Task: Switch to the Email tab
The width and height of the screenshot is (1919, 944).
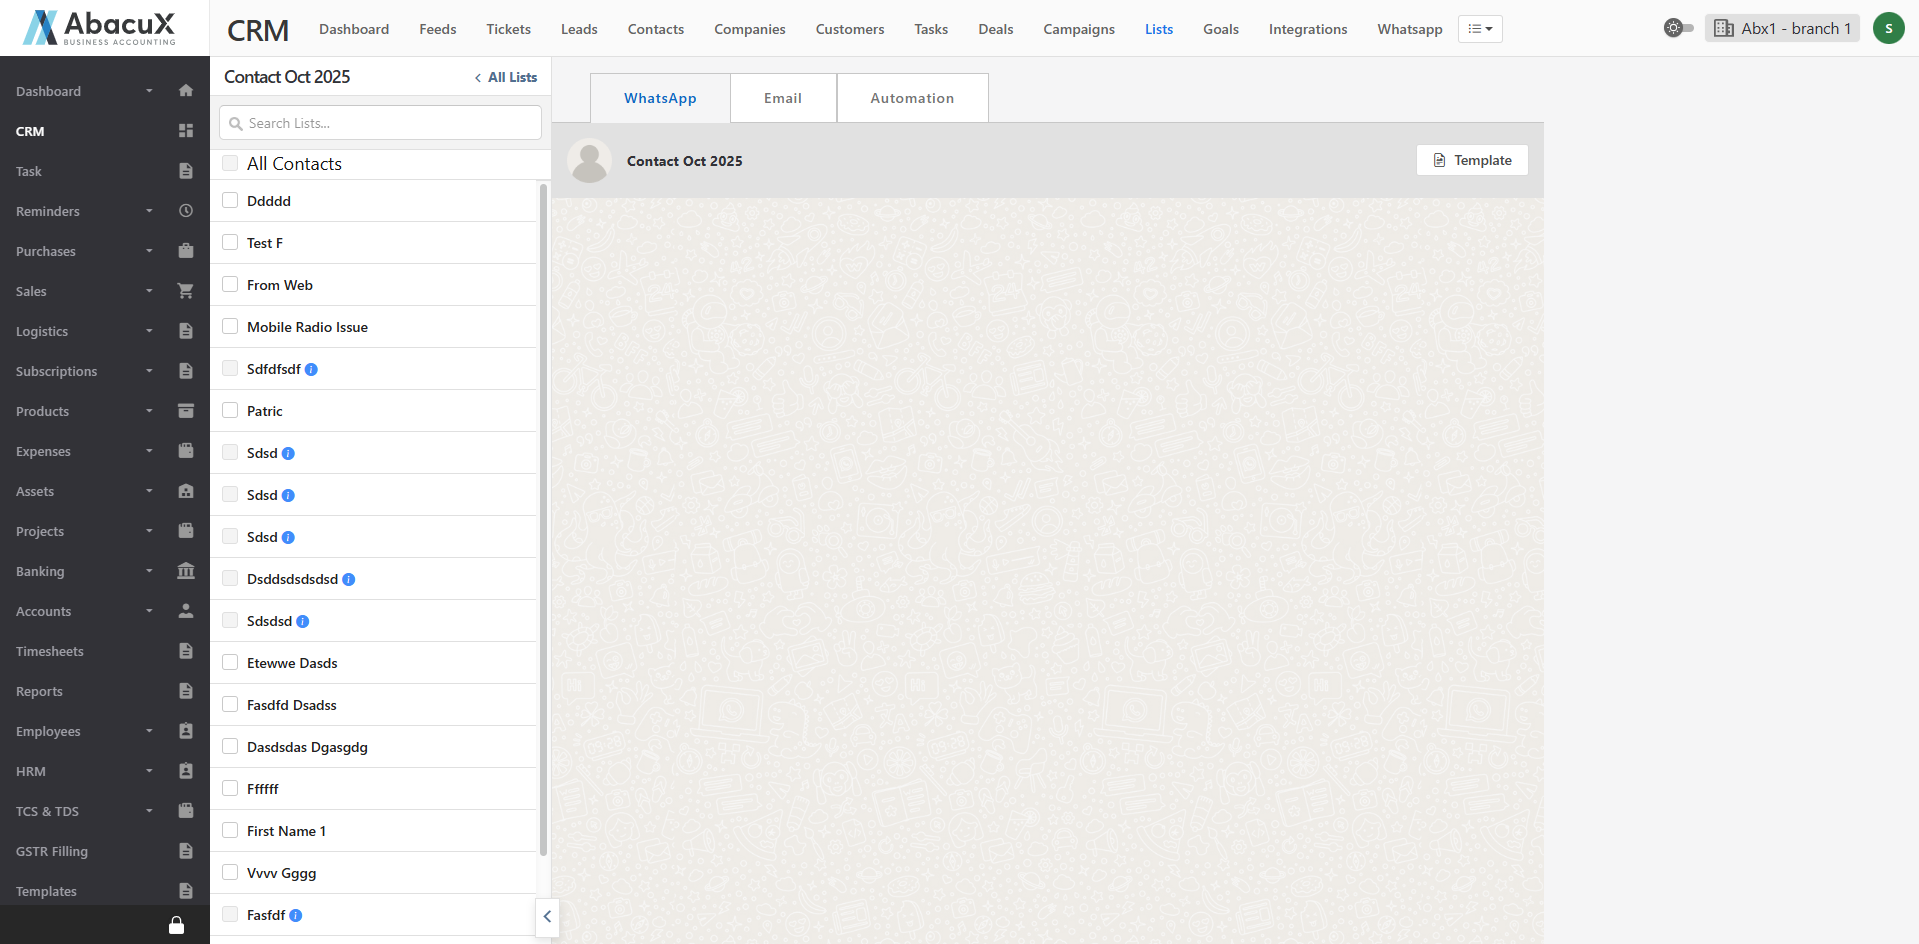Action: [783, 98]
